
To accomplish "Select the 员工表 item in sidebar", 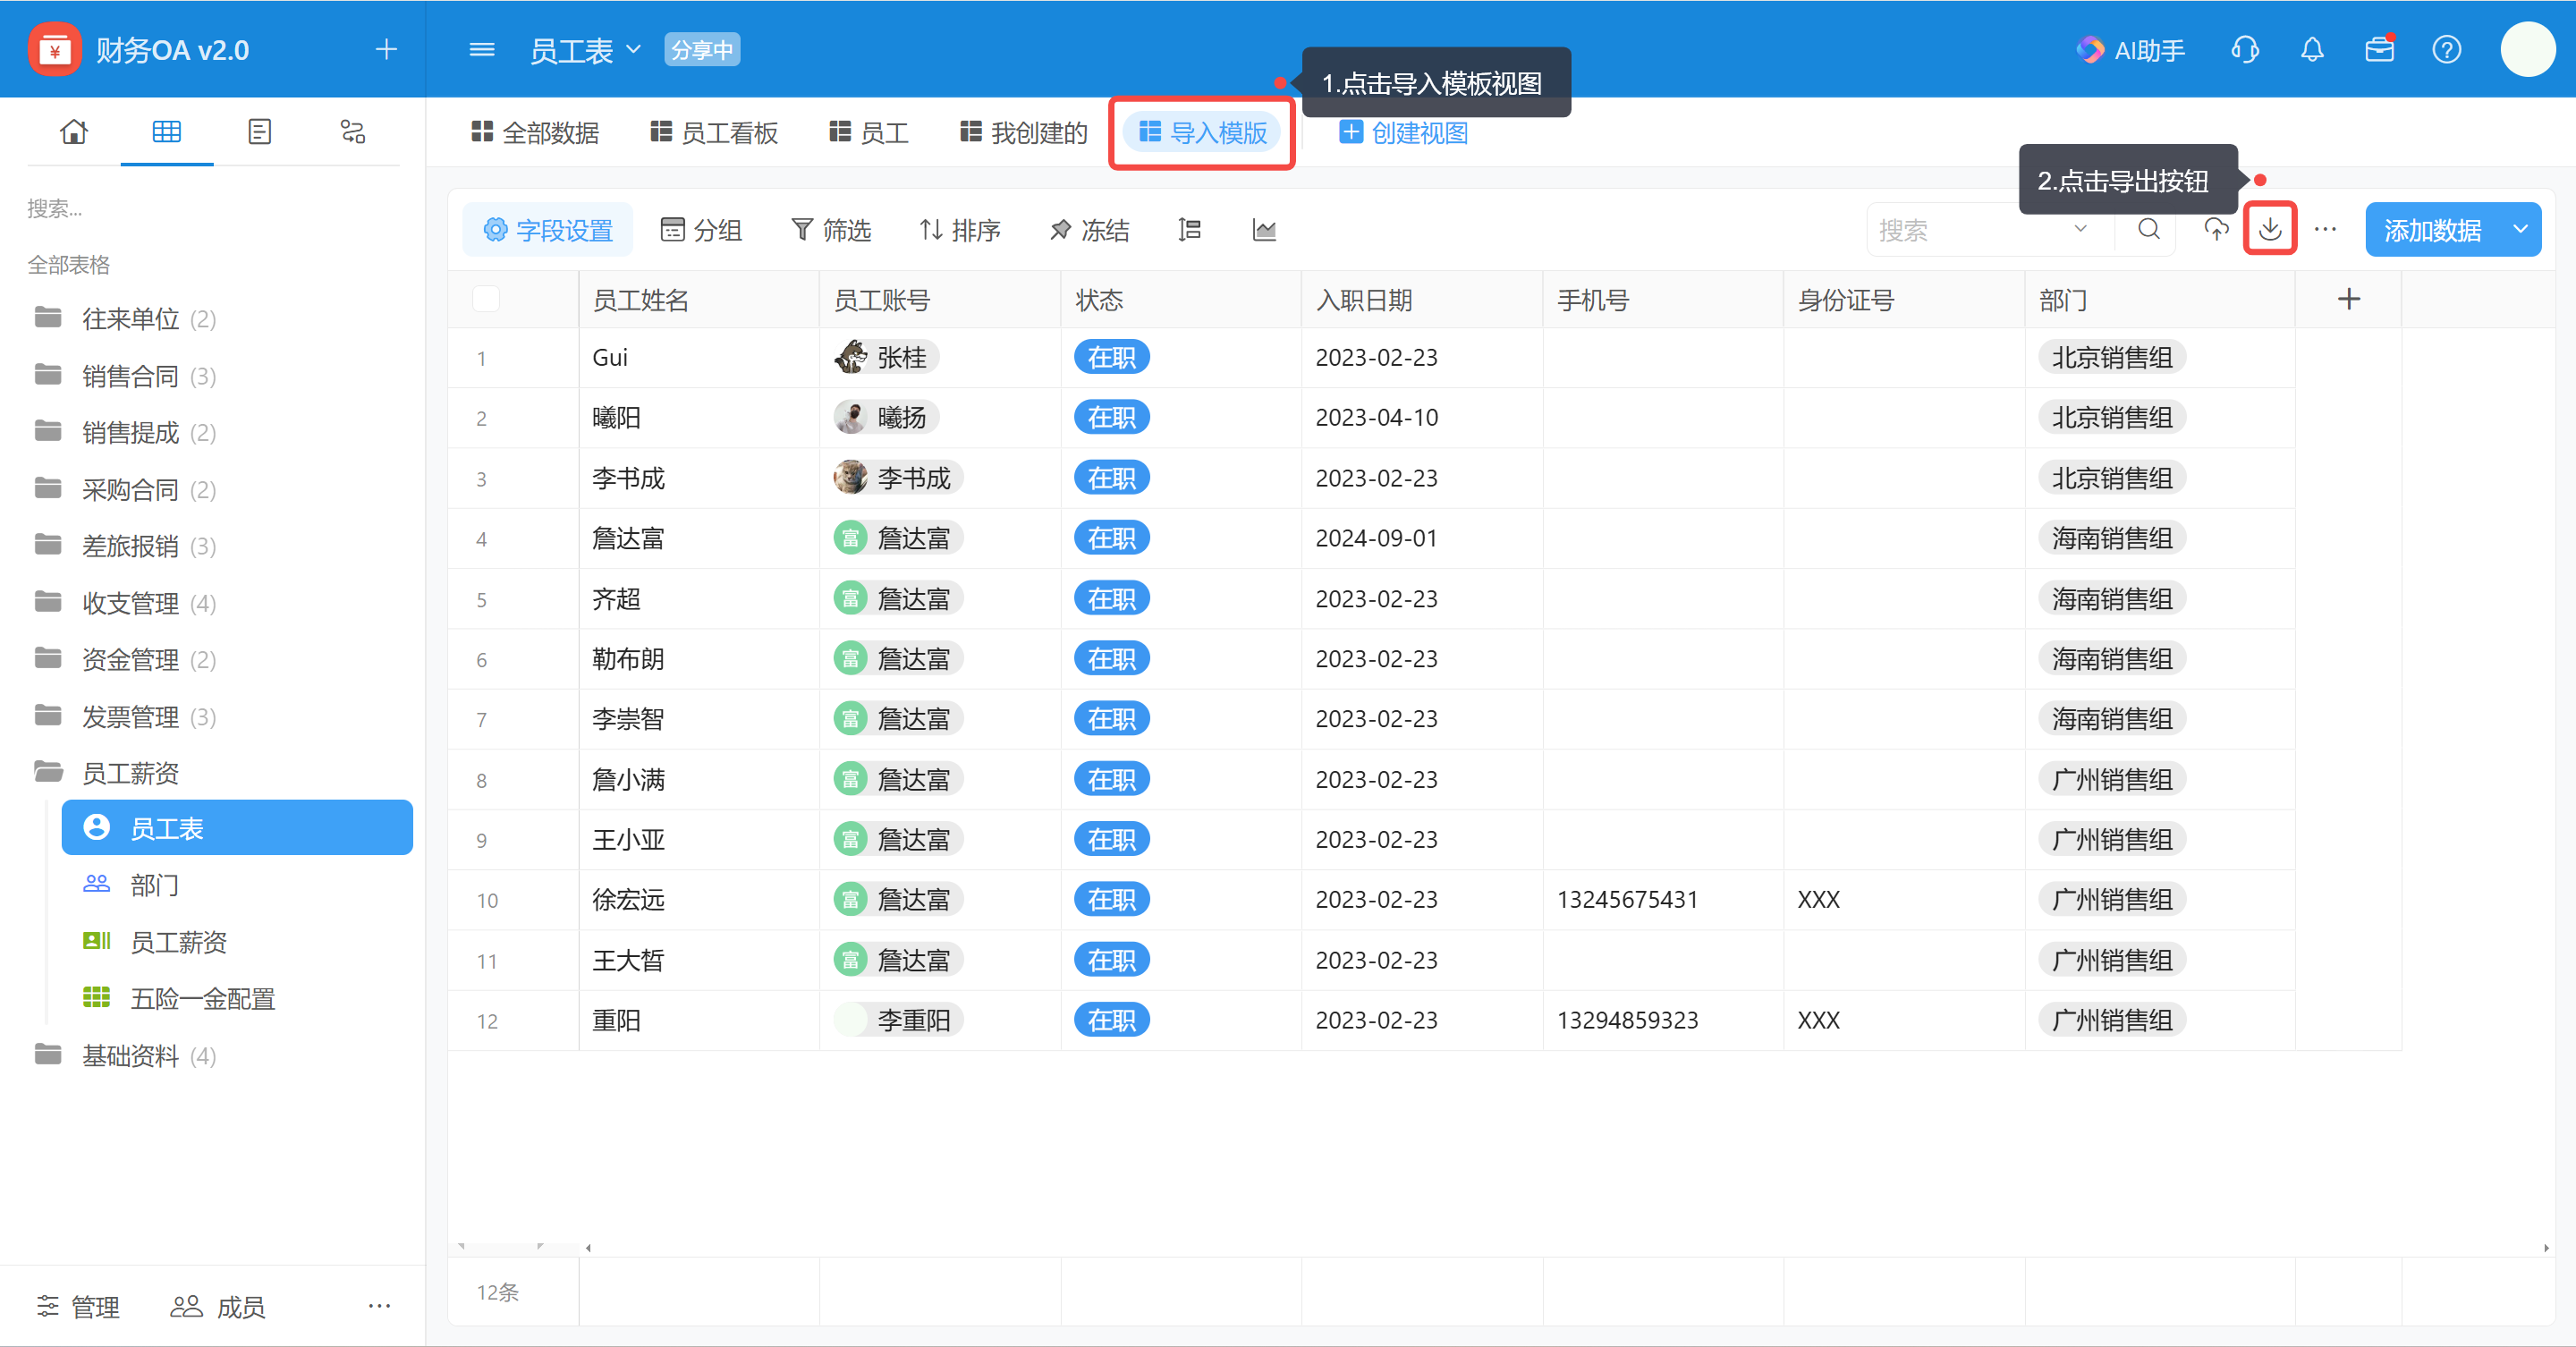I will (237, 827).
